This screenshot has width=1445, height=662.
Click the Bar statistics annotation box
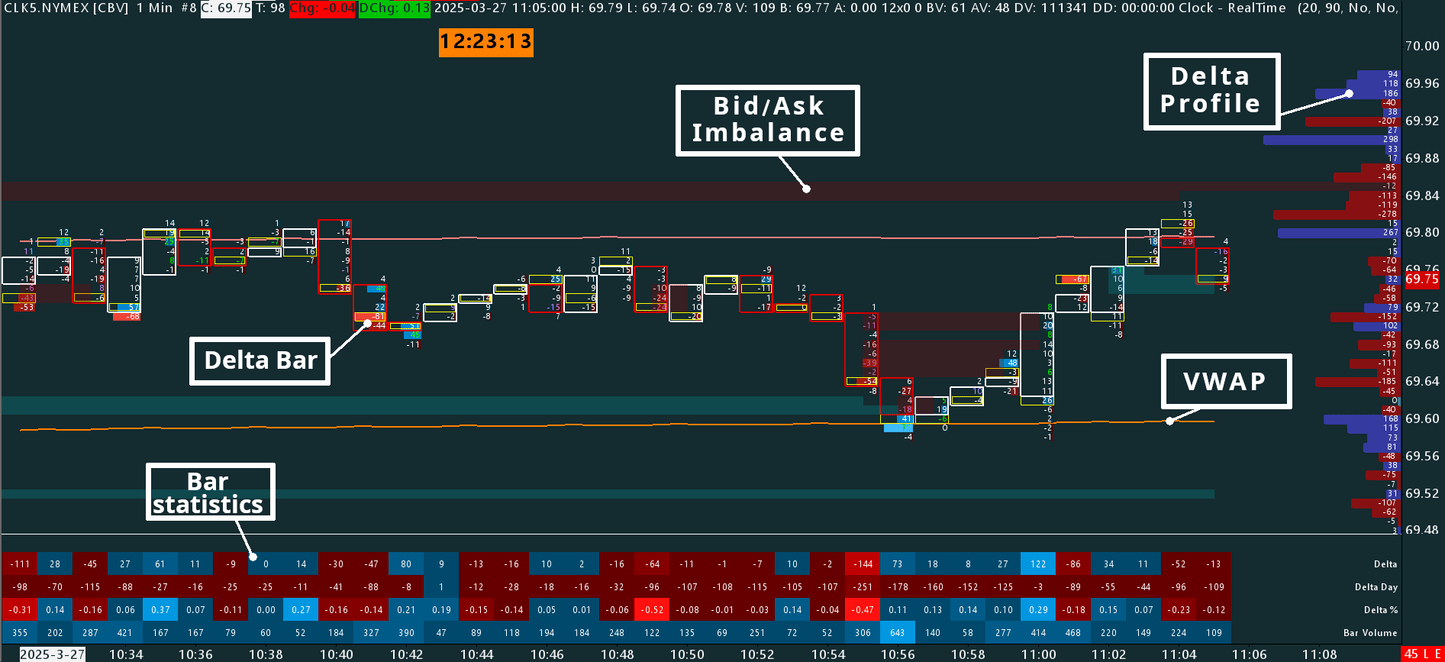point(210,491)
